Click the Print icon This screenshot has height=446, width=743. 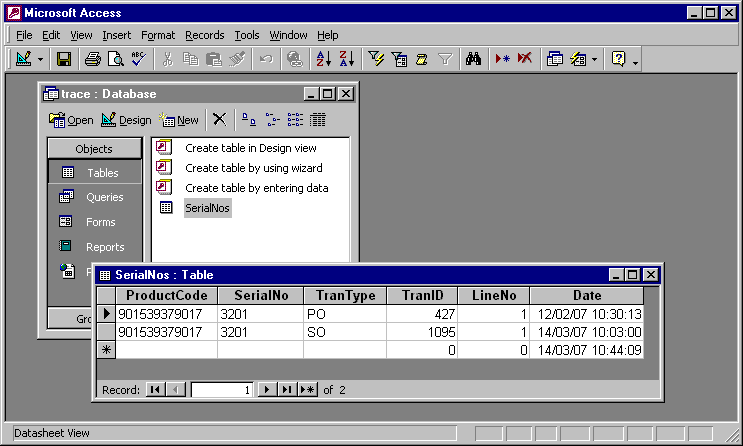[x=92, y=59]
